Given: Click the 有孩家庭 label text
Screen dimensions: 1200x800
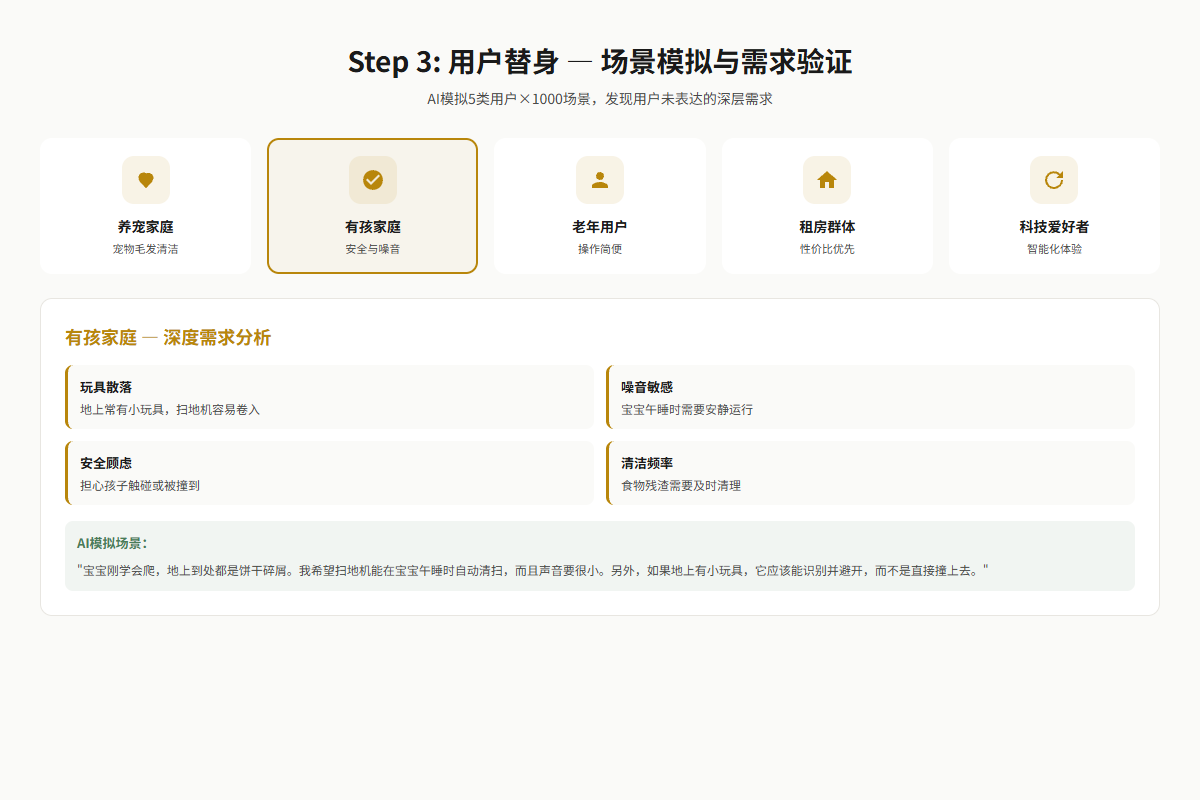Looking at the screenshot, I should [x=373, y=227].
